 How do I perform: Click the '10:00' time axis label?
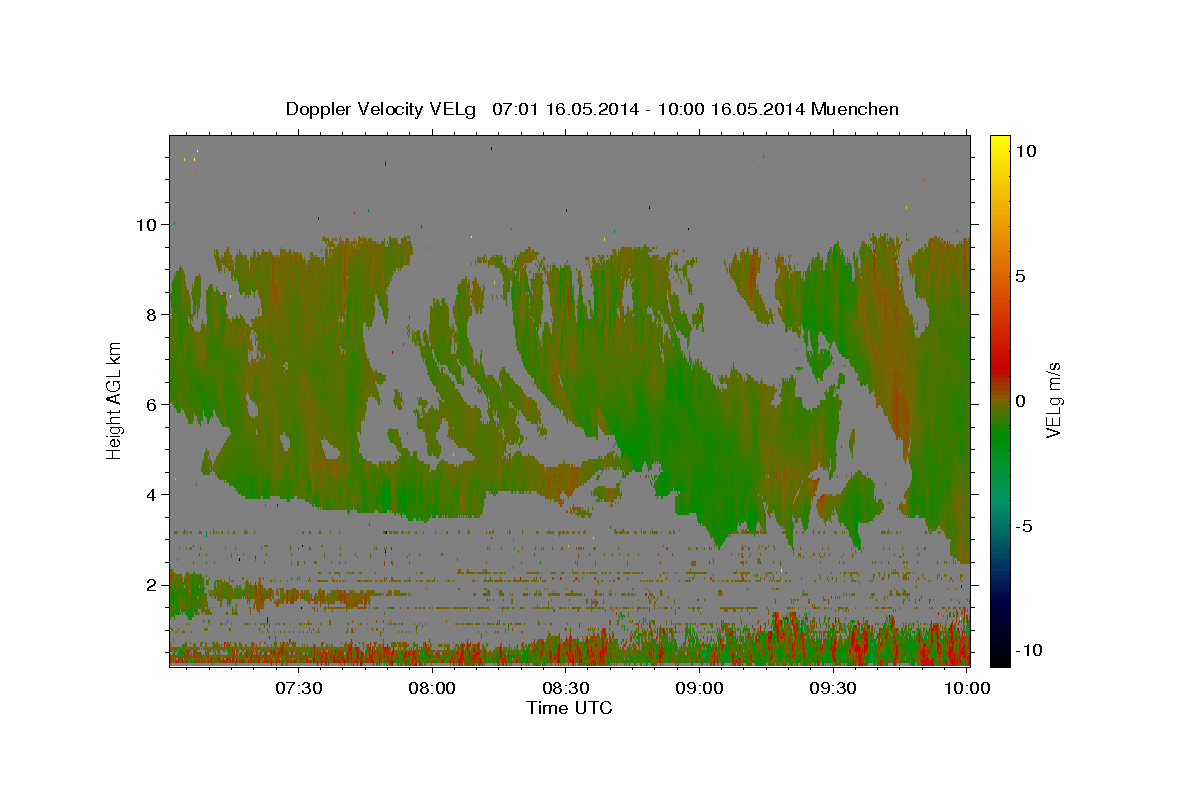[967, 688]
